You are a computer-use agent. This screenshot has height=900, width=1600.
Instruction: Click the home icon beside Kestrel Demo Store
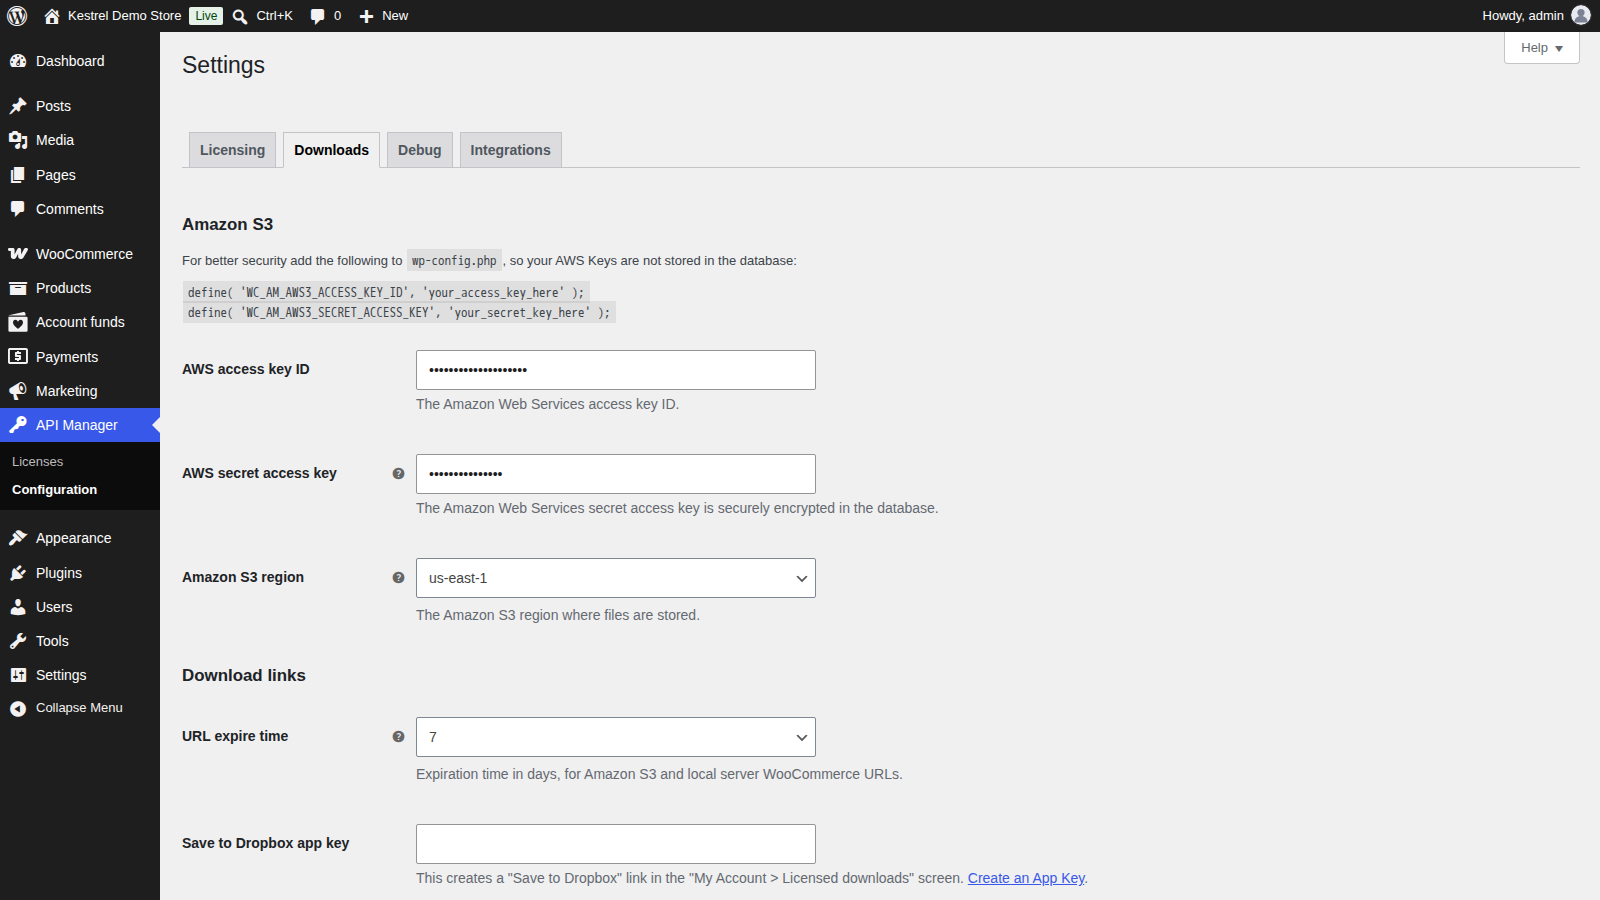(52, 16)
